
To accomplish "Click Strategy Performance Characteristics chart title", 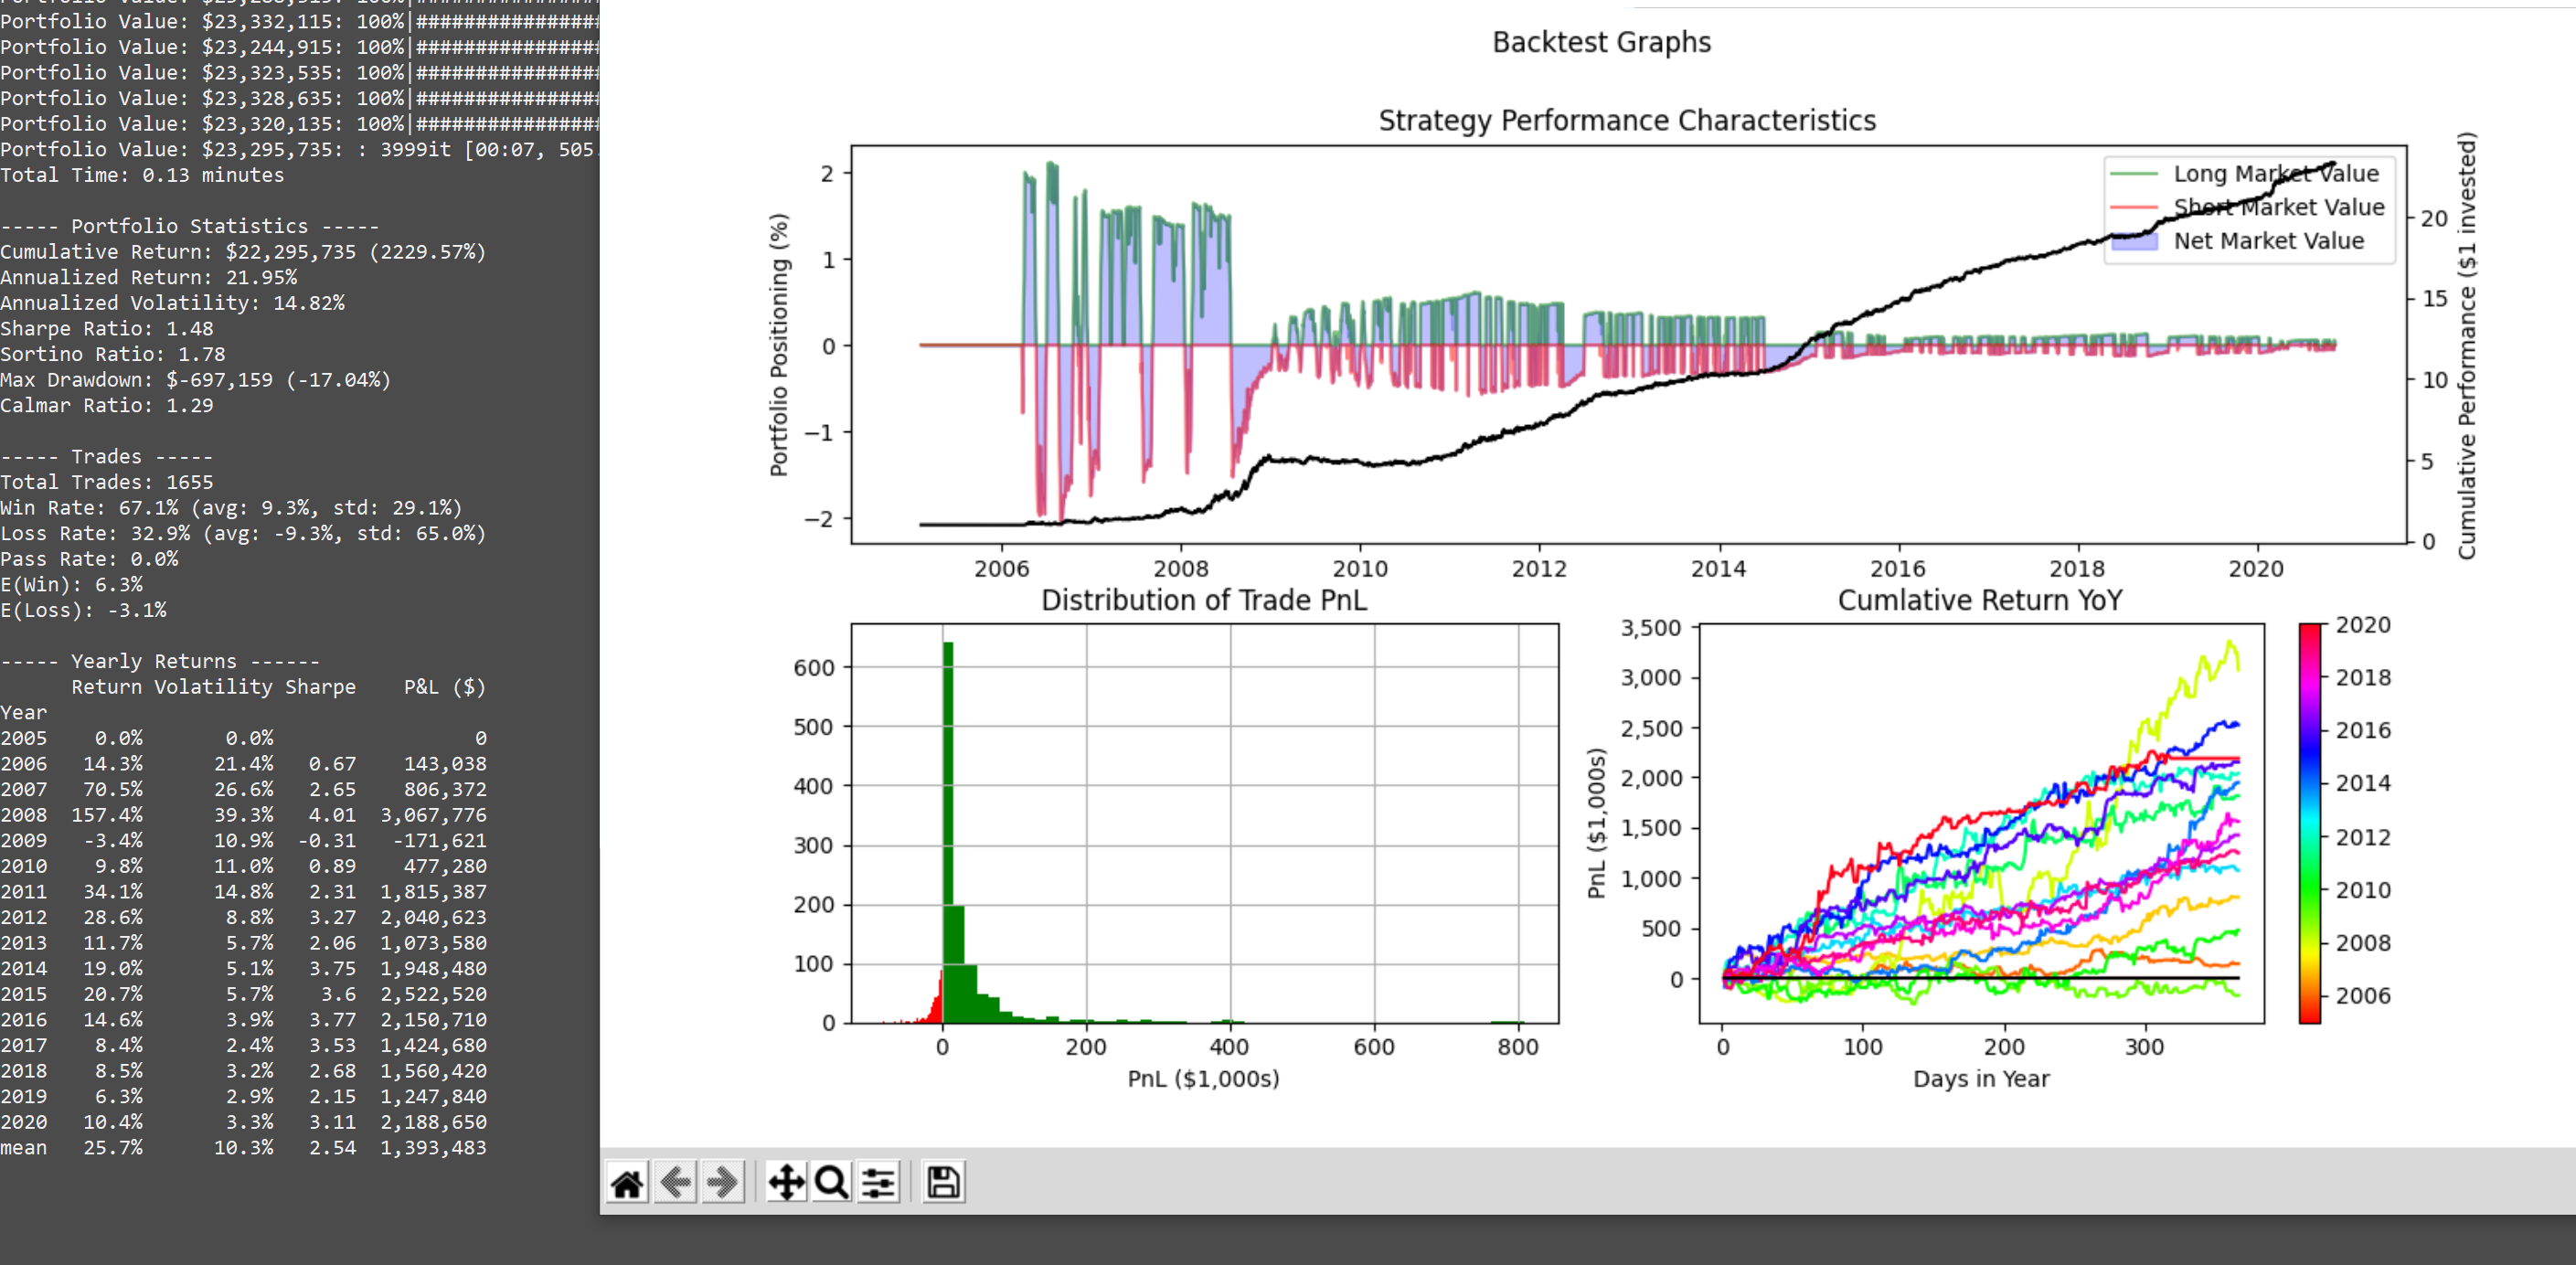I will (1627, 120).
